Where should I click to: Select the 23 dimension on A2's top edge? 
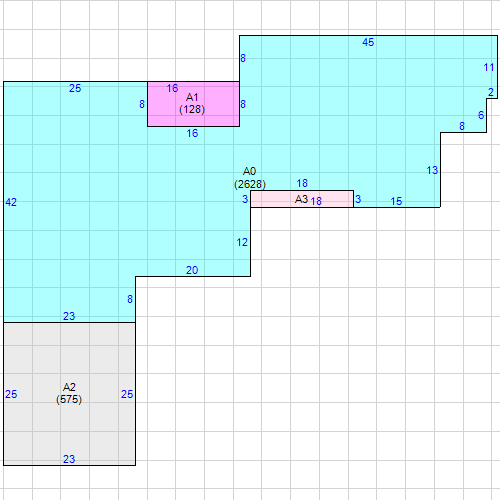(69, 316)
